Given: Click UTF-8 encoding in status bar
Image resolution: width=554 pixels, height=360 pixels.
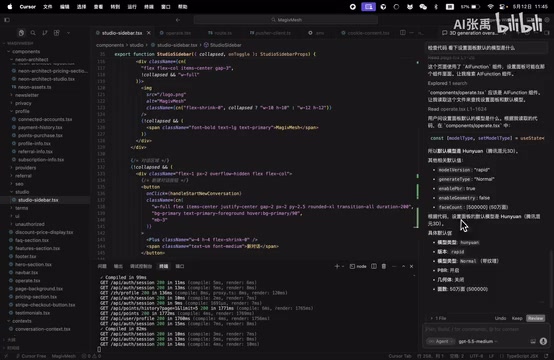Looking at the screenshot, I should tap(476, 356).
